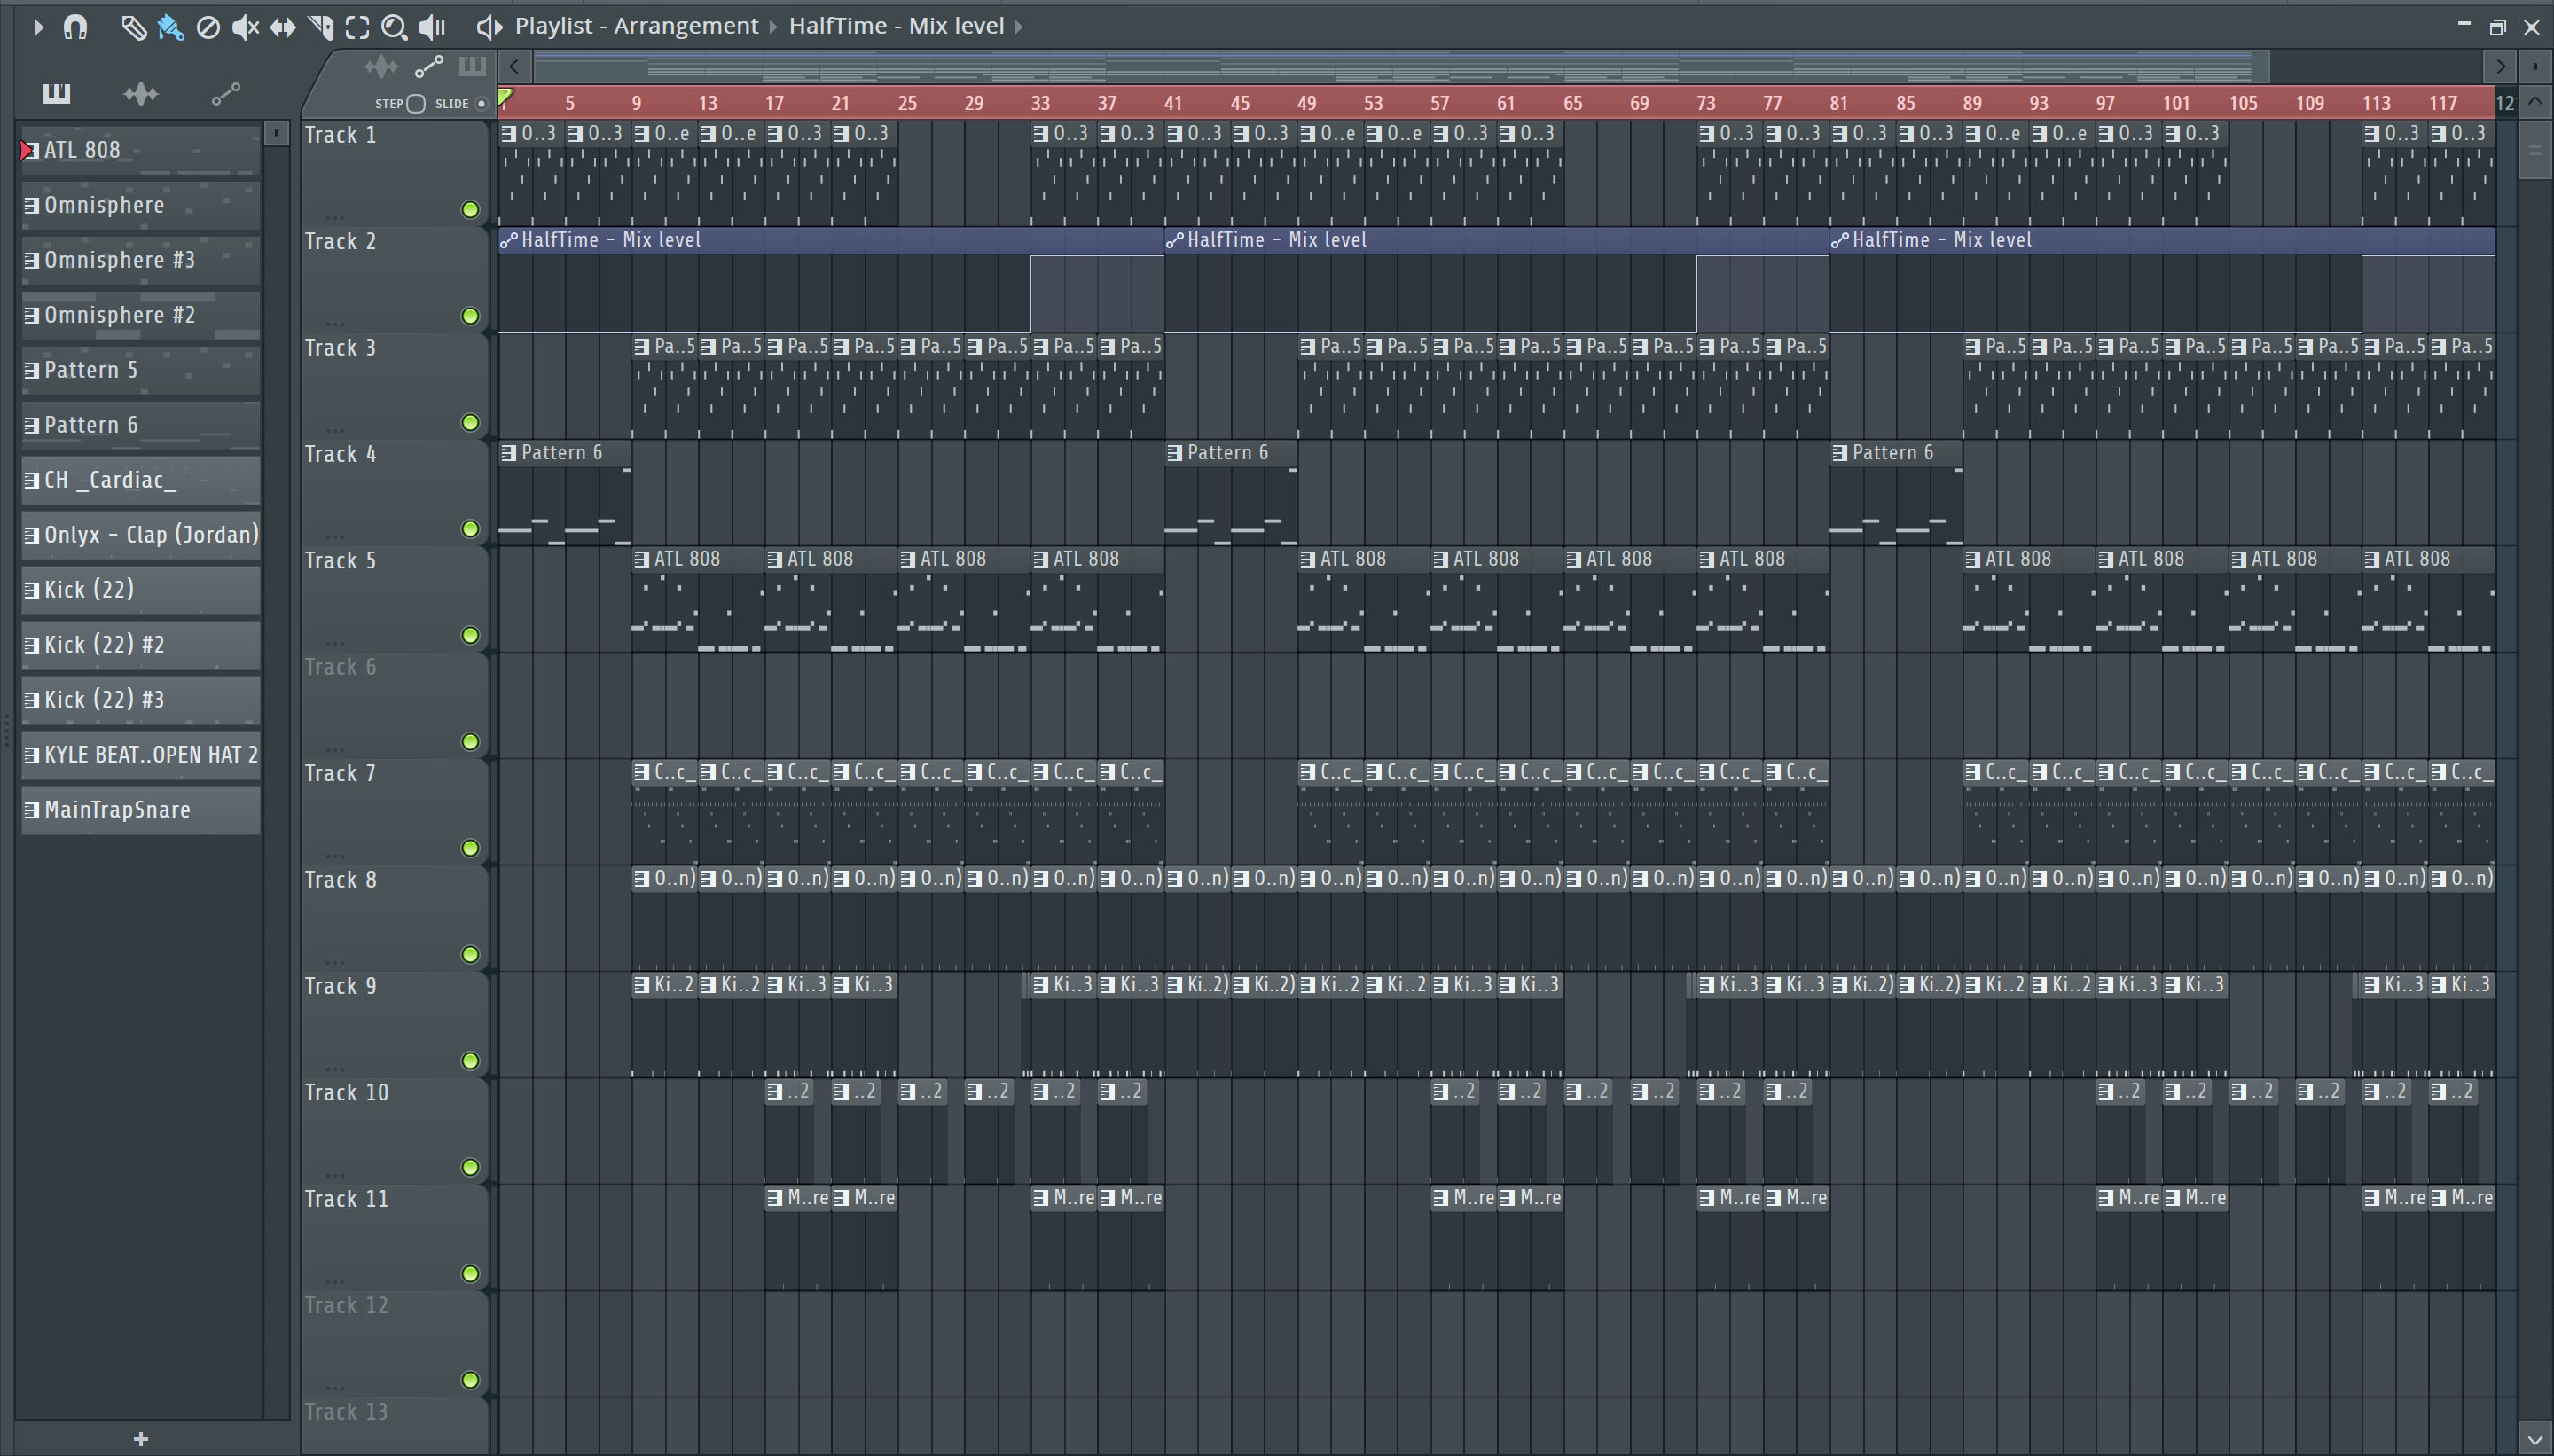The height and width of the screenshot is (1456, 2554).
Task: Open third HalfTime - Mix level clip menu
Action: pos(1840,240)
